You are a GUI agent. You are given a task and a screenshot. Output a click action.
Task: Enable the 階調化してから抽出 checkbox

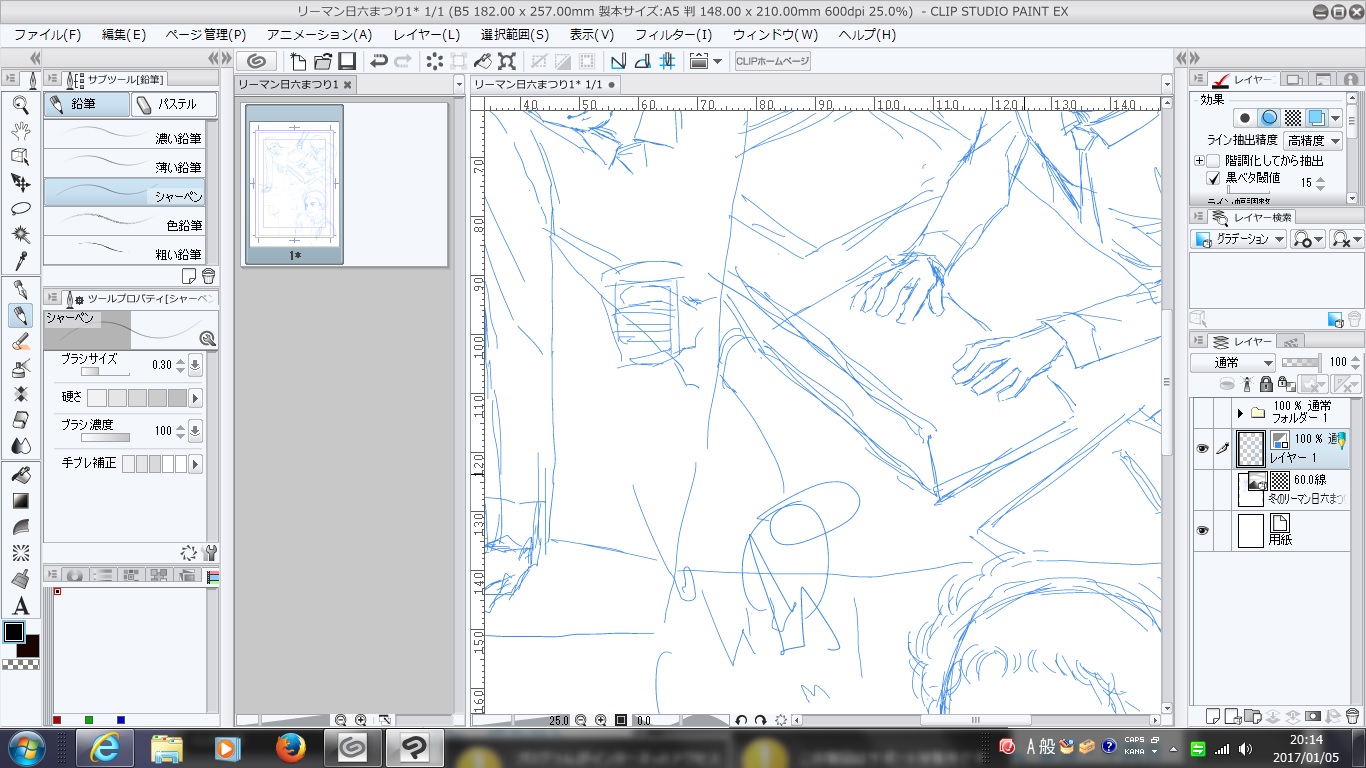click(1214, 161)
